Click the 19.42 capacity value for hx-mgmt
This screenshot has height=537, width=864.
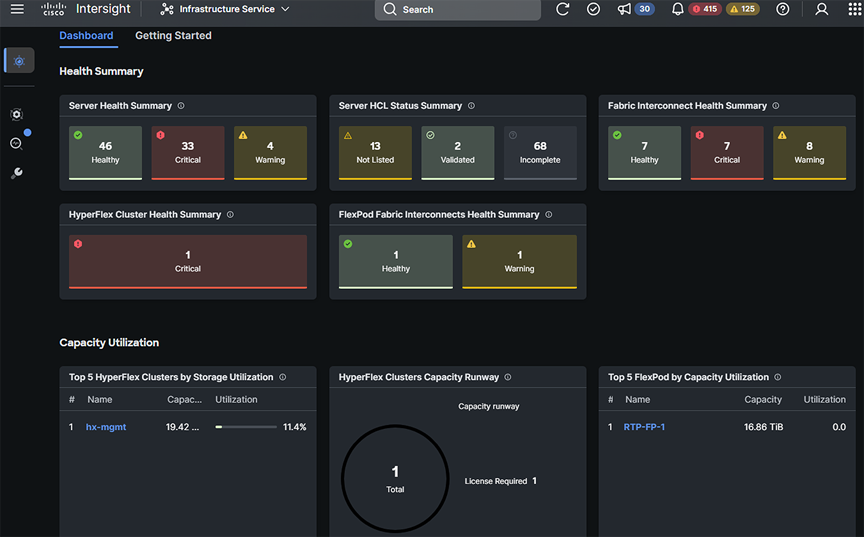(182, 427)
